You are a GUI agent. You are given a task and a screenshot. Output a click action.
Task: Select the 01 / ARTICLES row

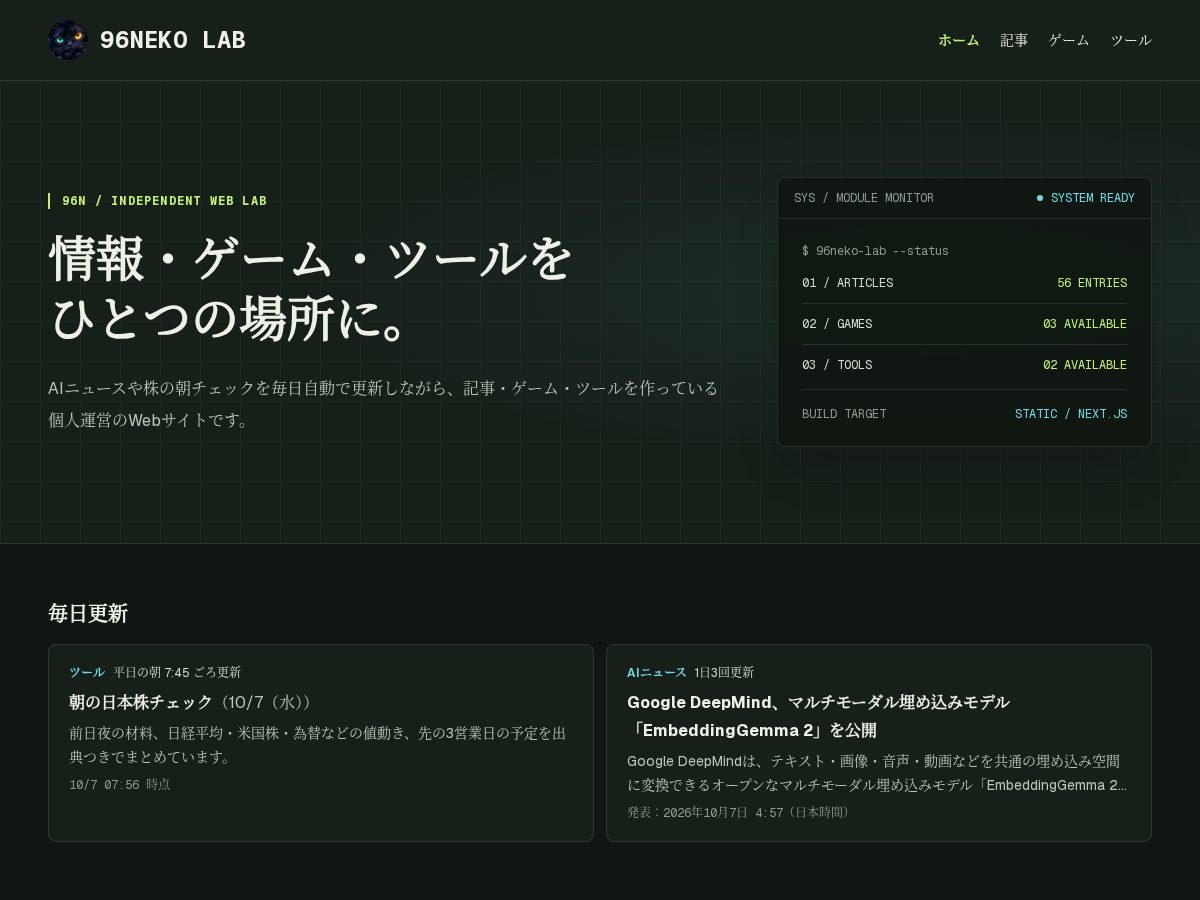click(x=964, y=283)
